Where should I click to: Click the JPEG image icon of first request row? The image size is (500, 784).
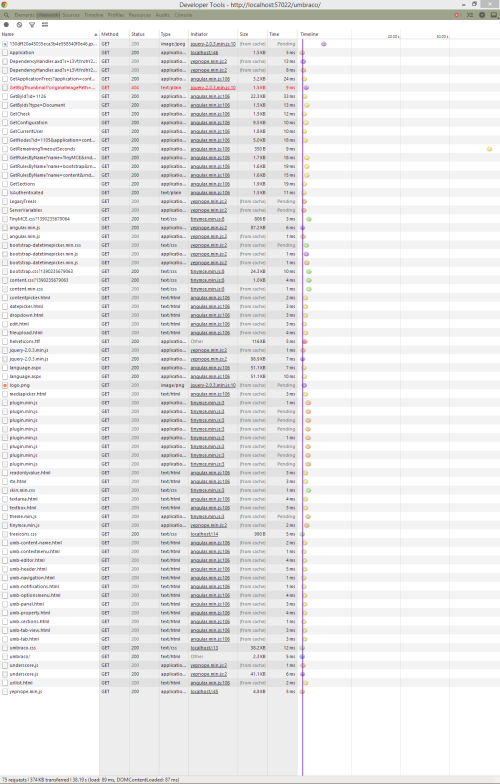[5, 44]
